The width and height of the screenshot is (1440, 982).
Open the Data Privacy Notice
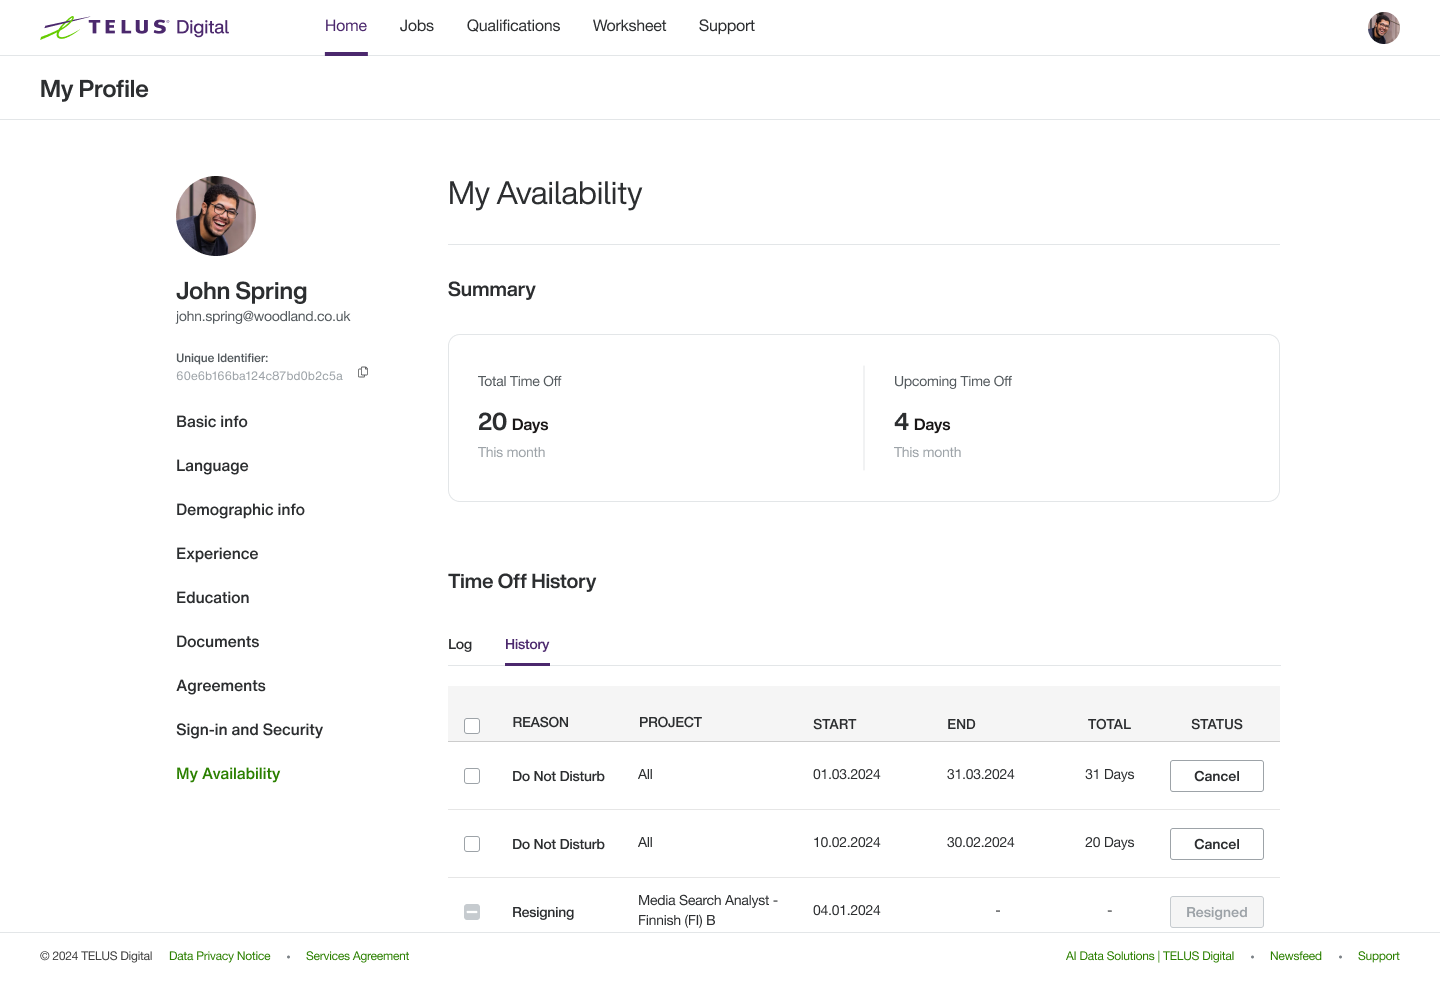pos(219,955)
